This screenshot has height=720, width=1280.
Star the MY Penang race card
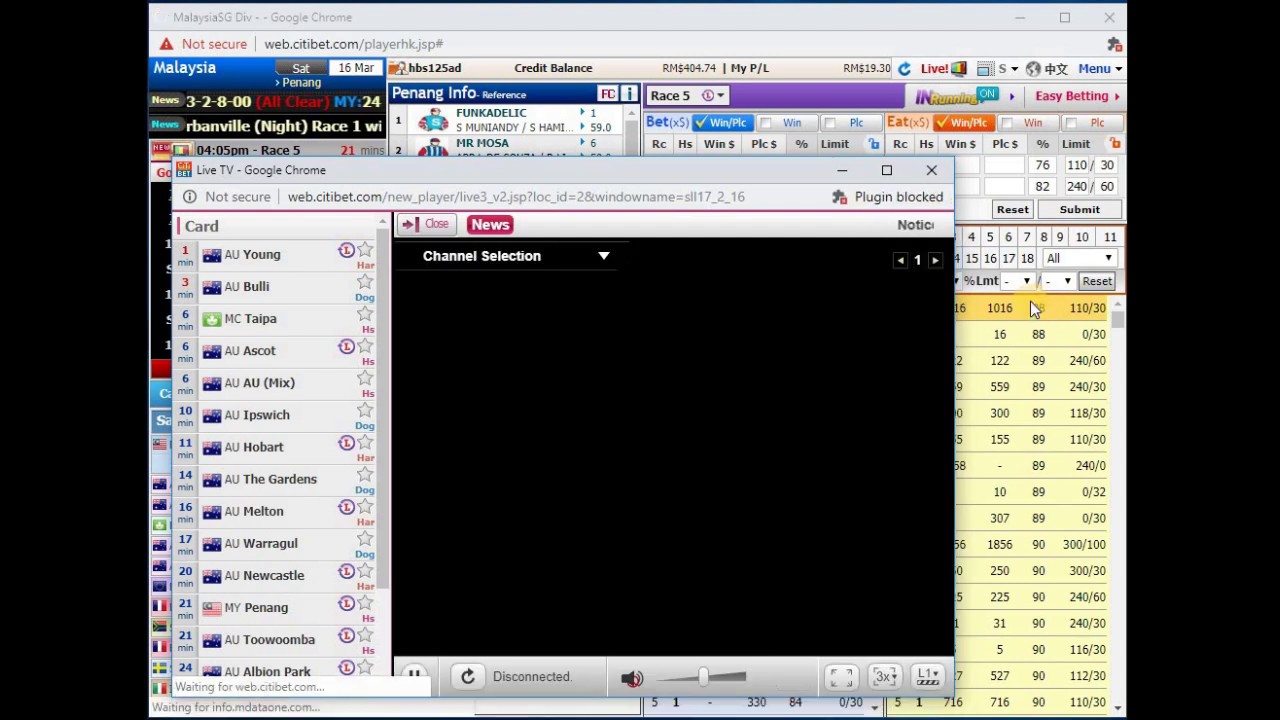[x=365, y=602]
